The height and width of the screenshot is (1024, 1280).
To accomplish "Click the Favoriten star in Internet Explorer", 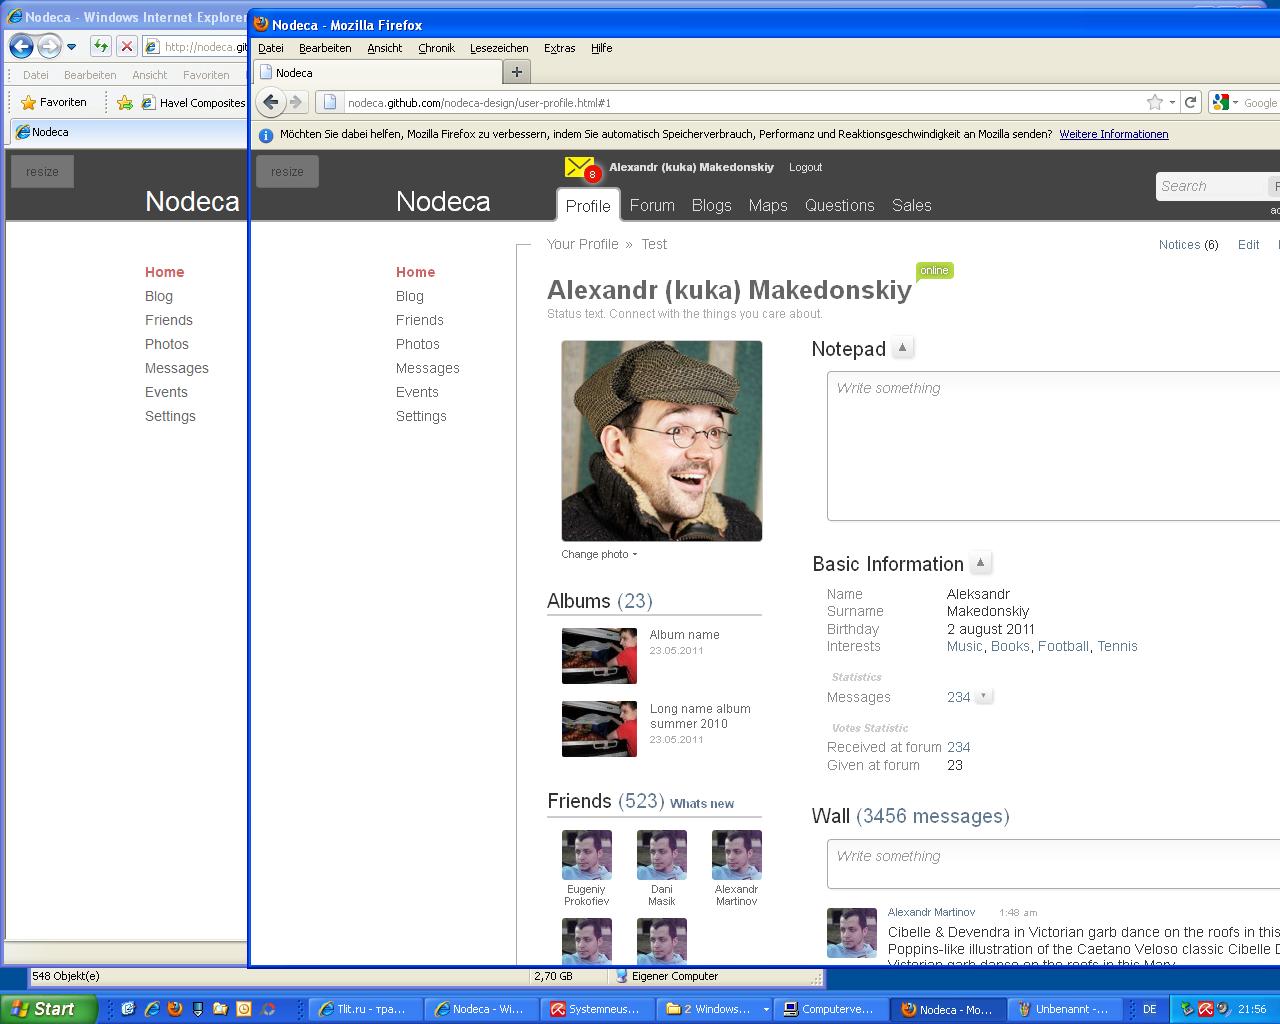I will pyautogui.click(x=28, y=102).
